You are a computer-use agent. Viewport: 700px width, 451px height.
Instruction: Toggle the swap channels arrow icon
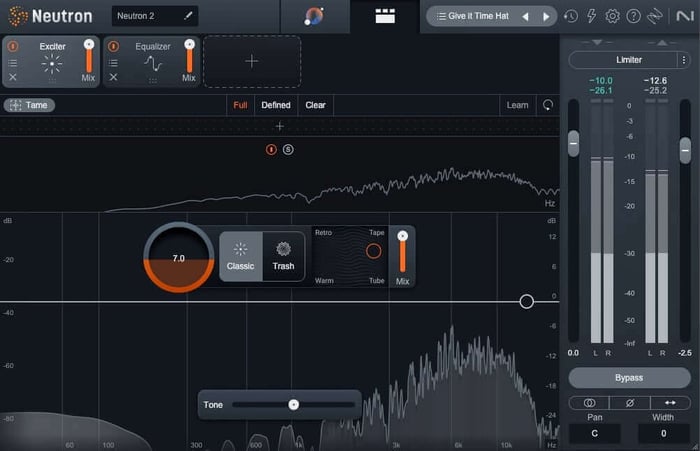tap(670, 403)
